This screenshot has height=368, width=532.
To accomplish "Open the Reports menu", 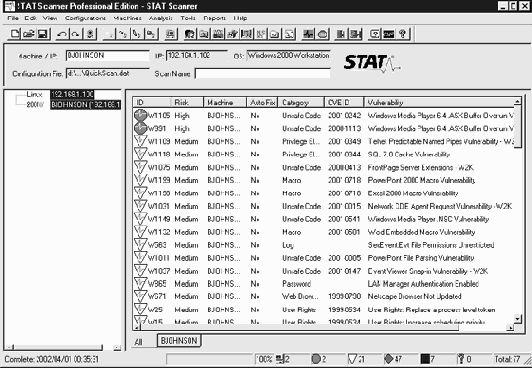I will 214,18.
